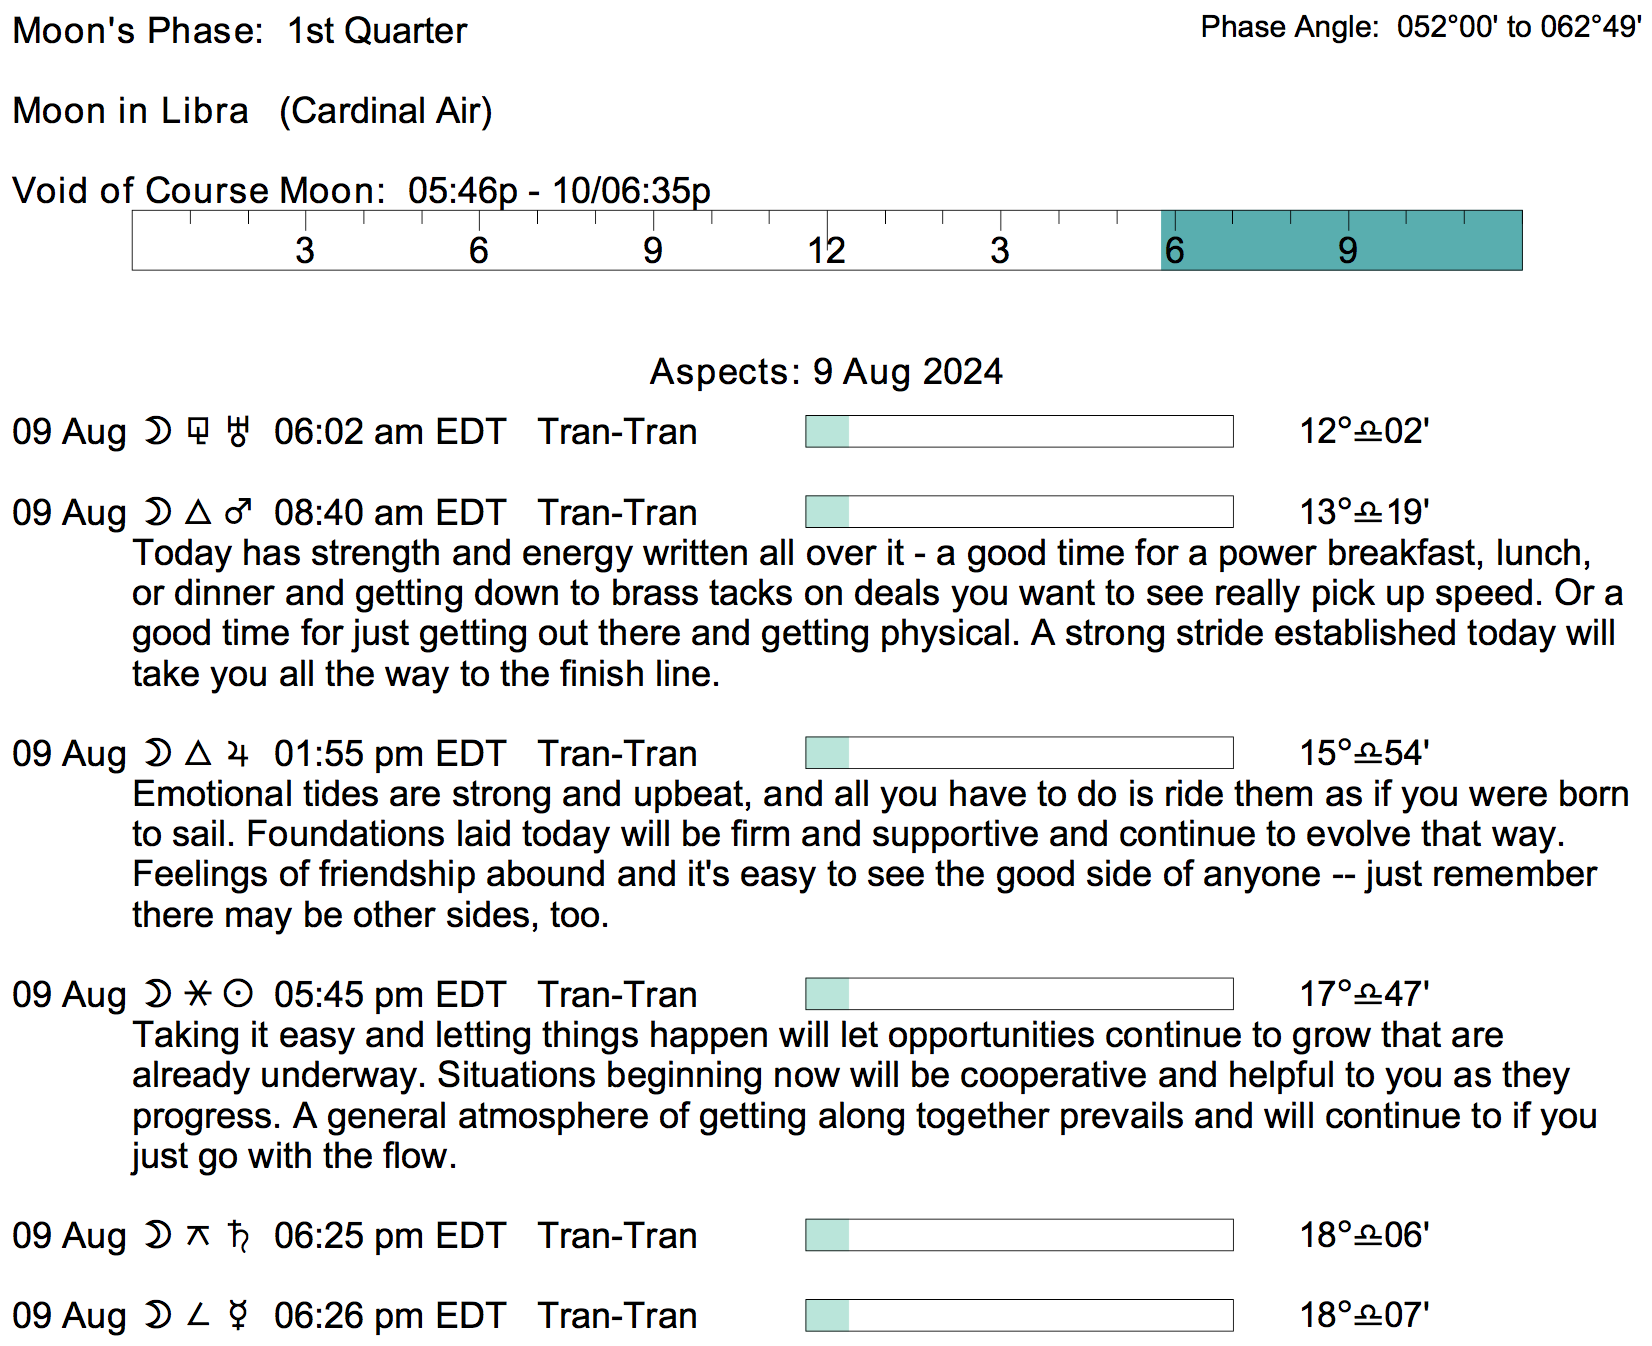
Task: Click the Mars glyph in the 08:40 am aspect
Action: (x=238, y=513)
